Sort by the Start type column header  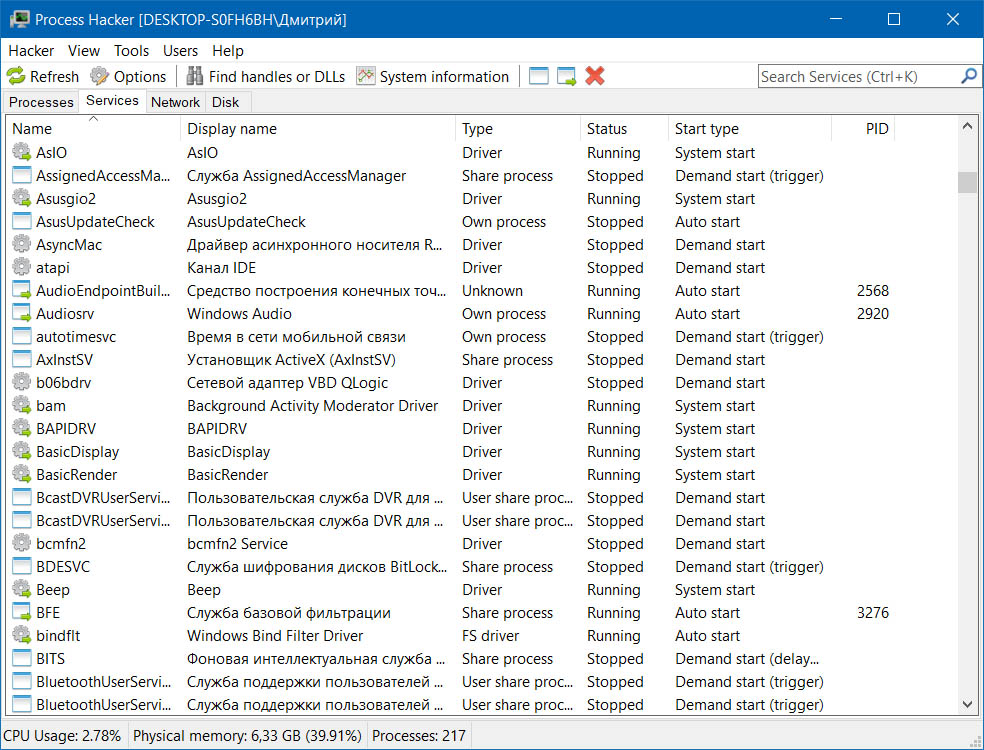pyautogui.click(x=750, y=129)
